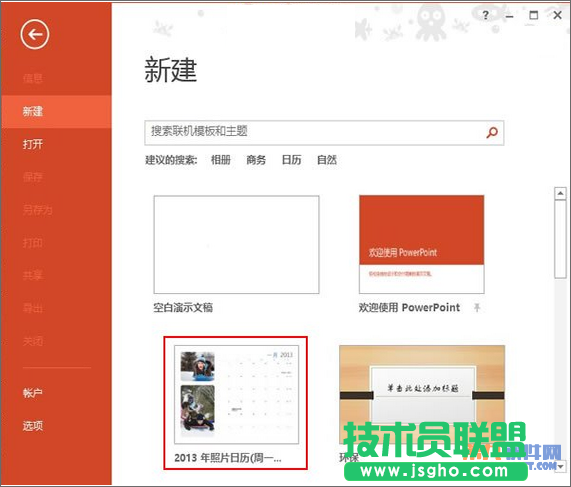This screenshot has height=487, width=571.
Task: Open 选项 settings
Action: click(33, 425)
